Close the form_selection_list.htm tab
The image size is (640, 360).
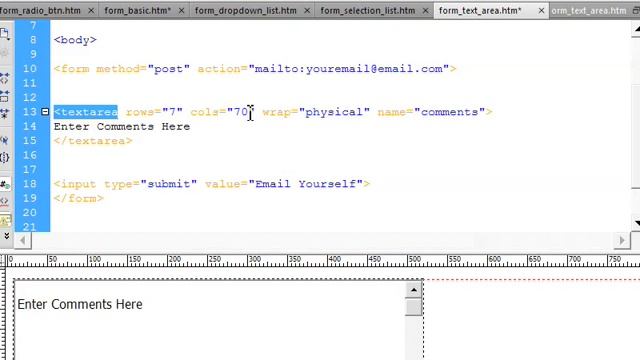pyautogui.click(x=425, y=11)
